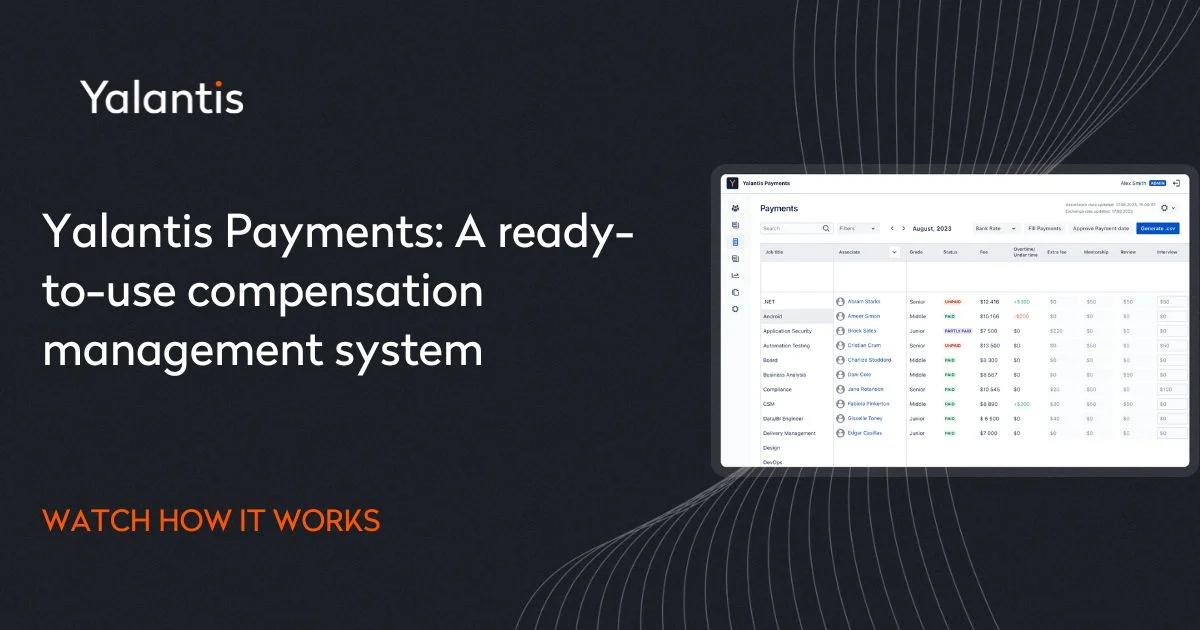Open Jane Robinson's associate profile link
This screenshot has height=630, width=1200.
(865, 389)
